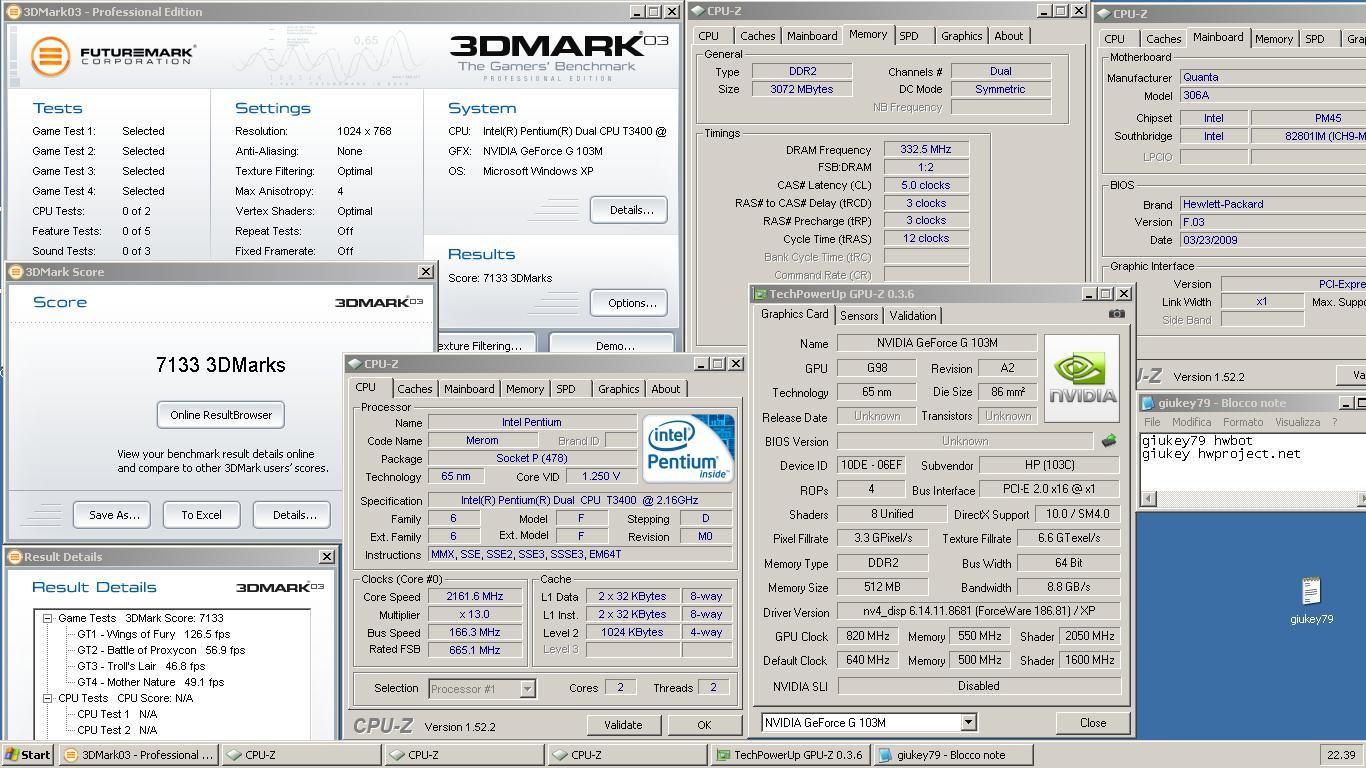
Task: Select GT4 - Mother Nature result row
Action: click(x=151, y=682)
